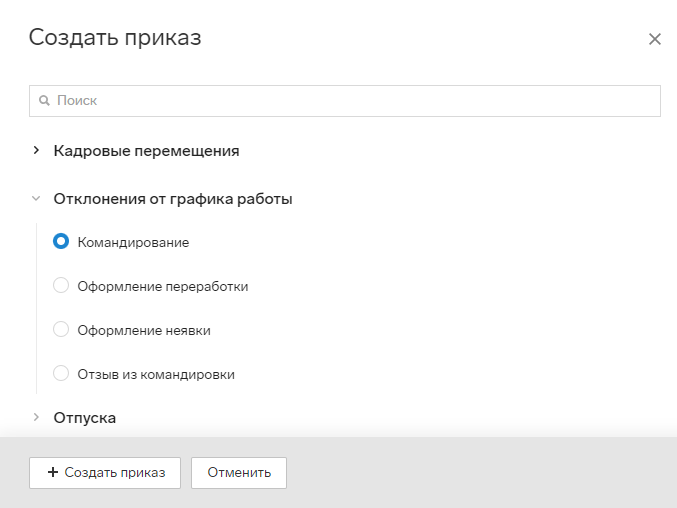Screen dimensions: 677x508
Task: Click the Отзыв из командировки text label
Action: click(x=156, y=375)
